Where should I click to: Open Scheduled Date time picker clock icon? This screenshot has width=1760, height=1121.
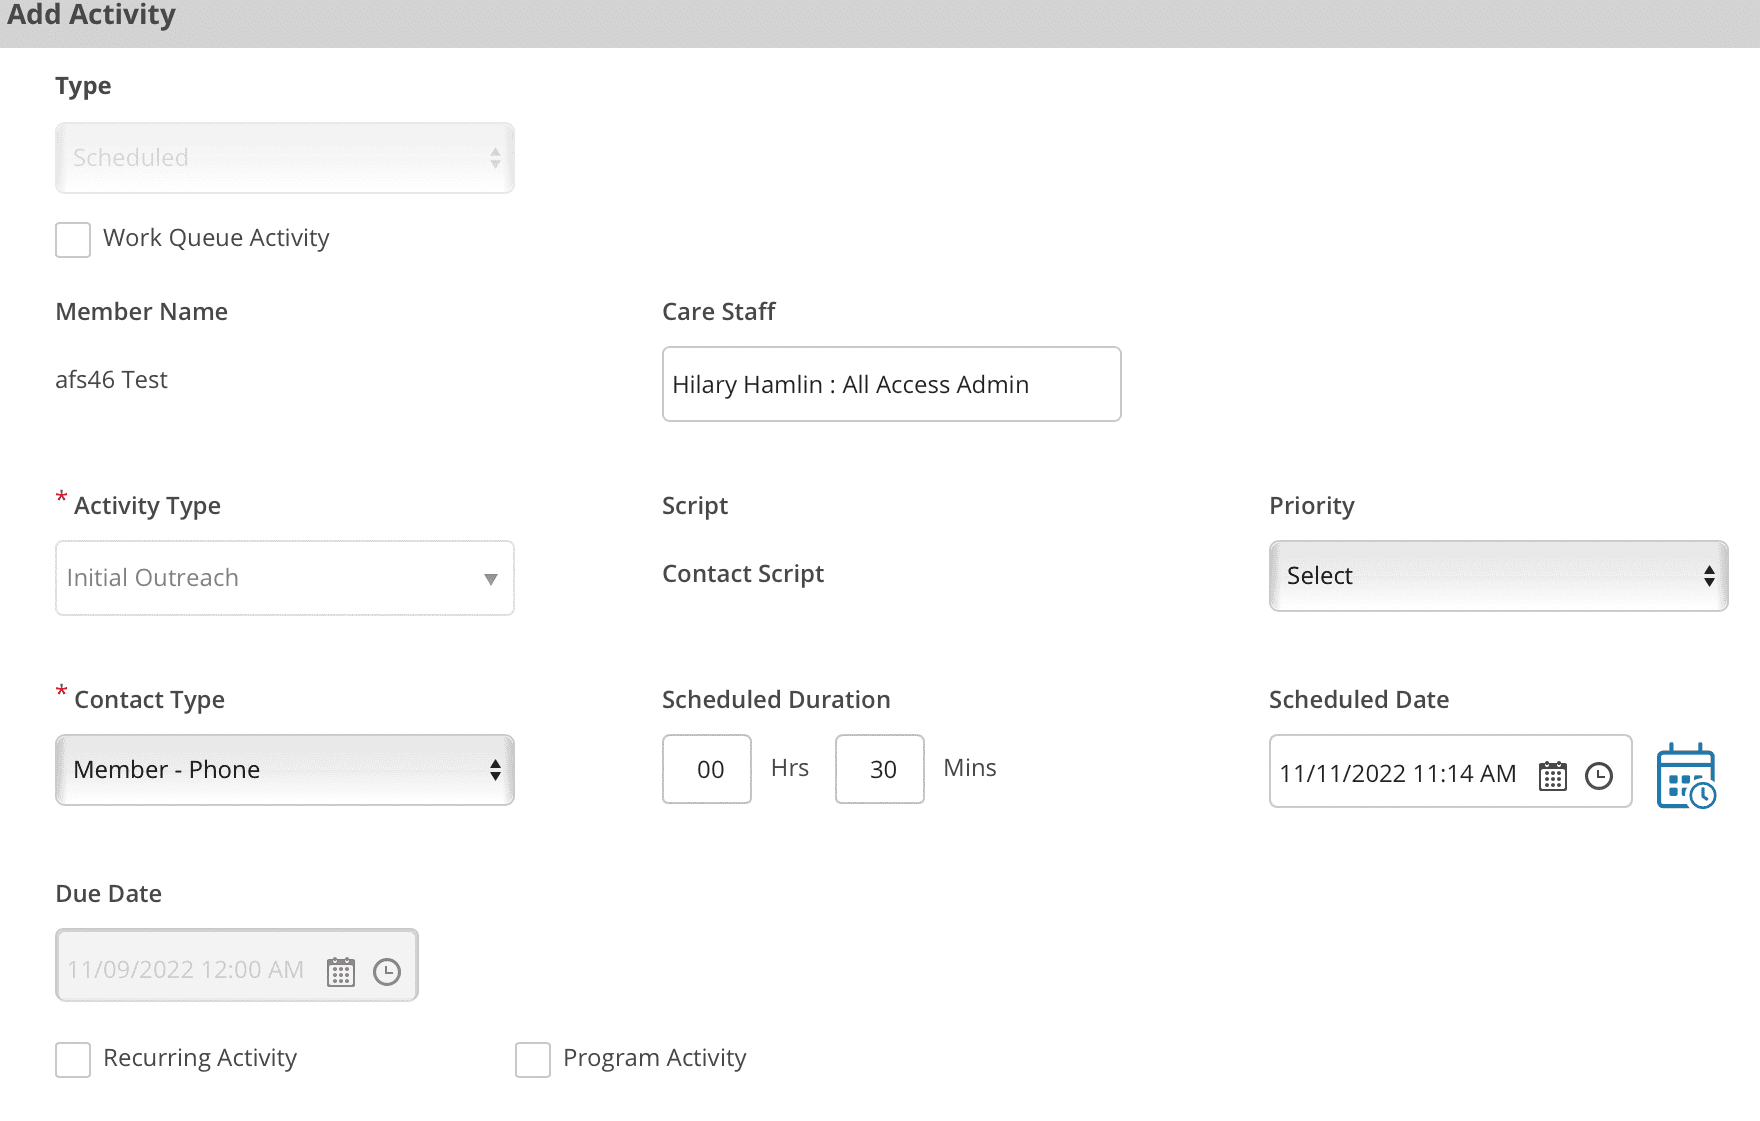tap(1599, 775)
